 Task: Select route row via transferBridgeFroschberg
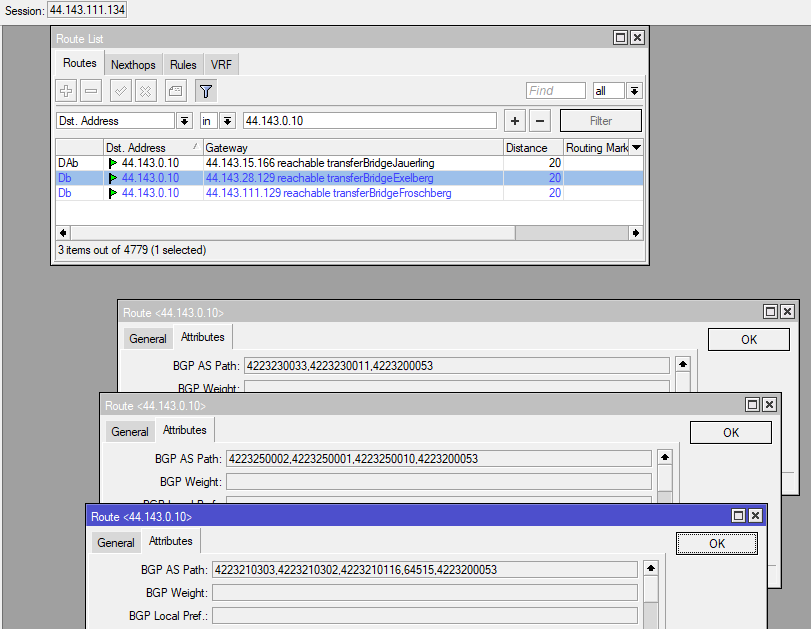350,193
